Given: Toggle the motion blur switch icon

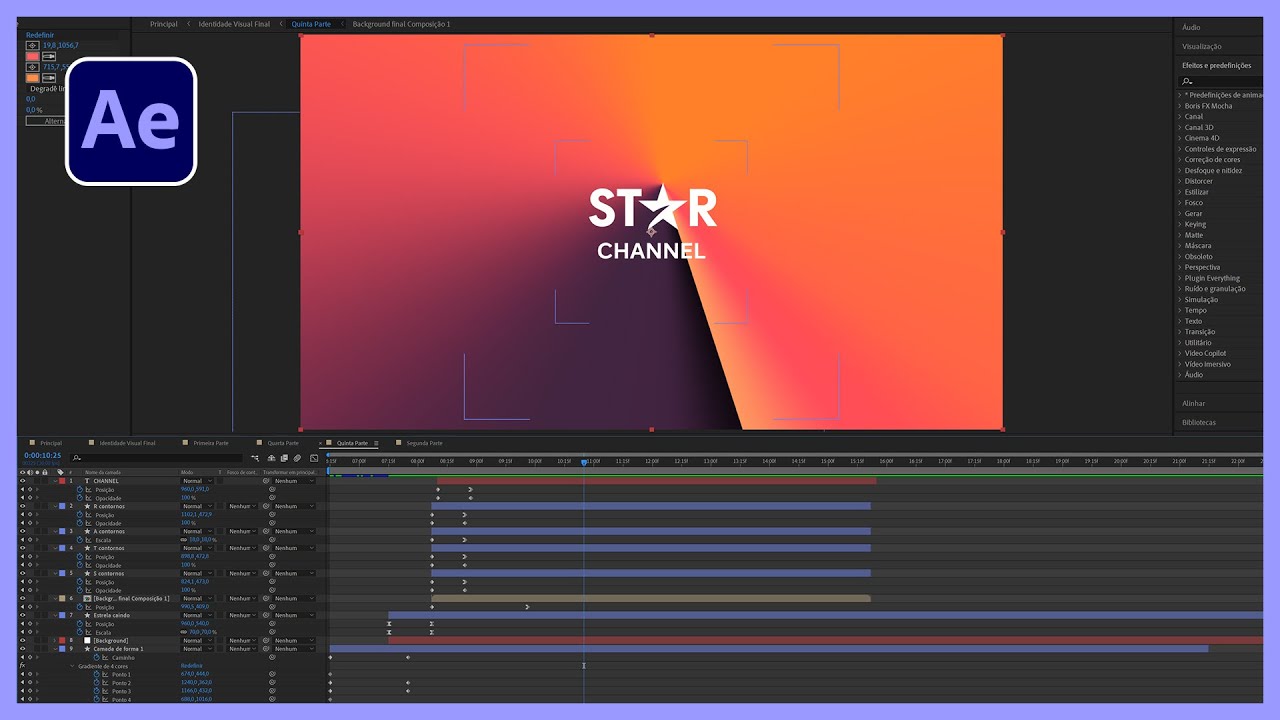Looking at the screenshot, I should coord(297,458).
